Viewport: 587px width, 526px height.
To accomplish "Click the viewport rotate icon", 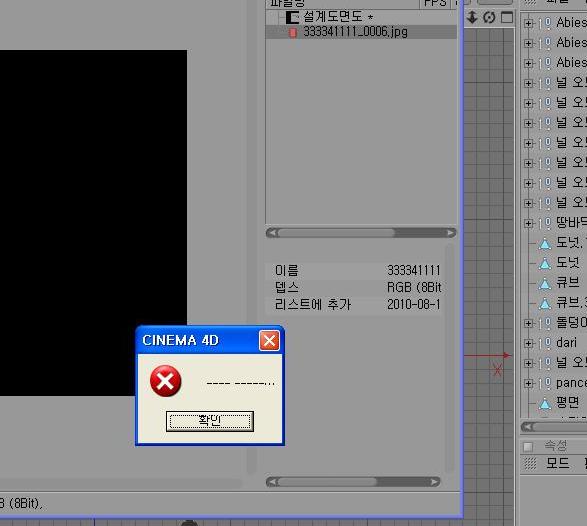I will pyautogui.click(x=489, y=17).
